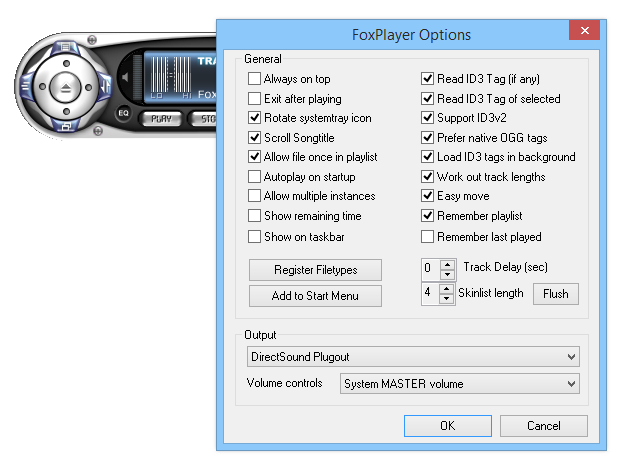626x469 pixels.
Task: Open the EQ equalizer button
Action: click(x=124, y=113)
